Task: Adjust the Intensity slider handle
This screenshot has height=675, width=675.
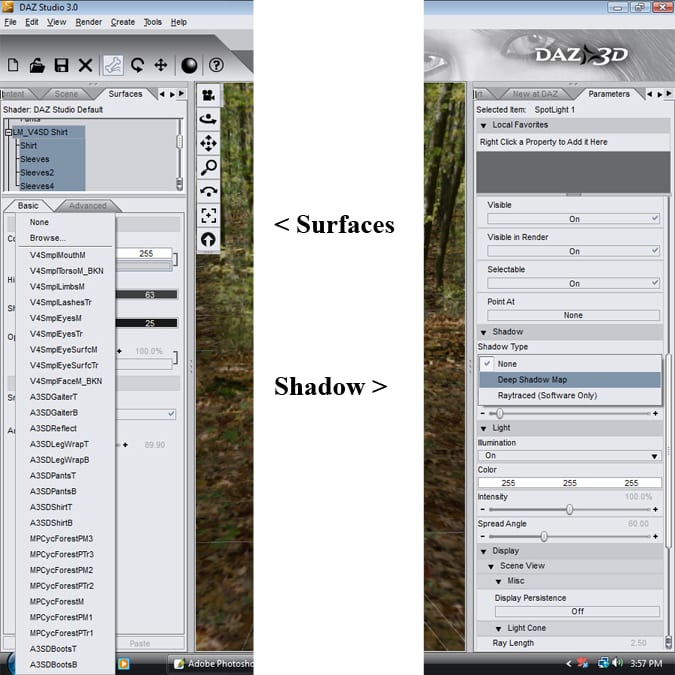Action: point(569,510)
